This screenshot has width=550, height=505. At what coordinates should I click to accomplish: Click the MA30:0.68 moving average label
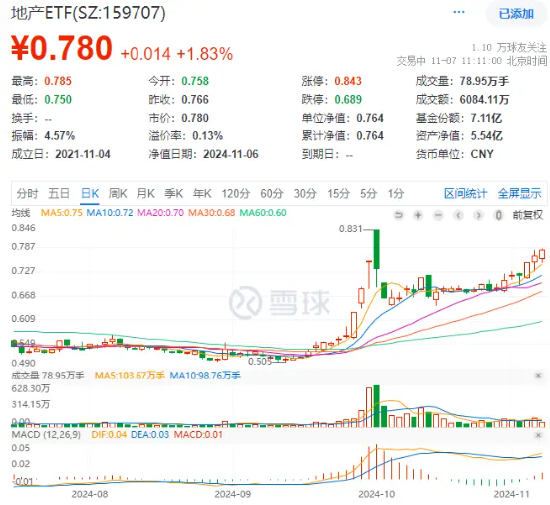tap(212, 213)
